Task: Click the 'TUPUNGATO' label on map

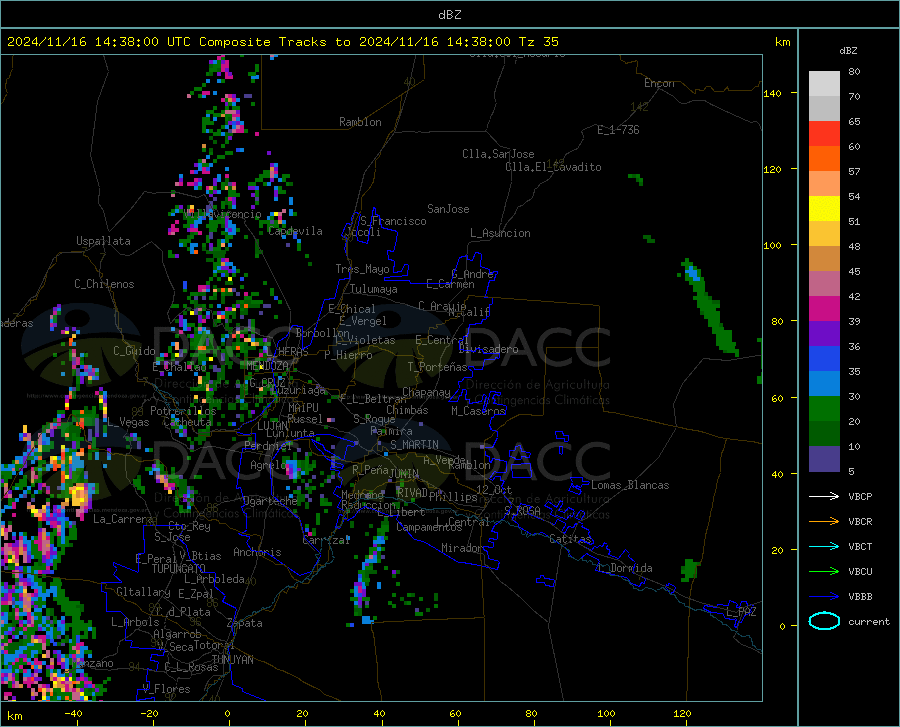Action: tap(179, 569)
